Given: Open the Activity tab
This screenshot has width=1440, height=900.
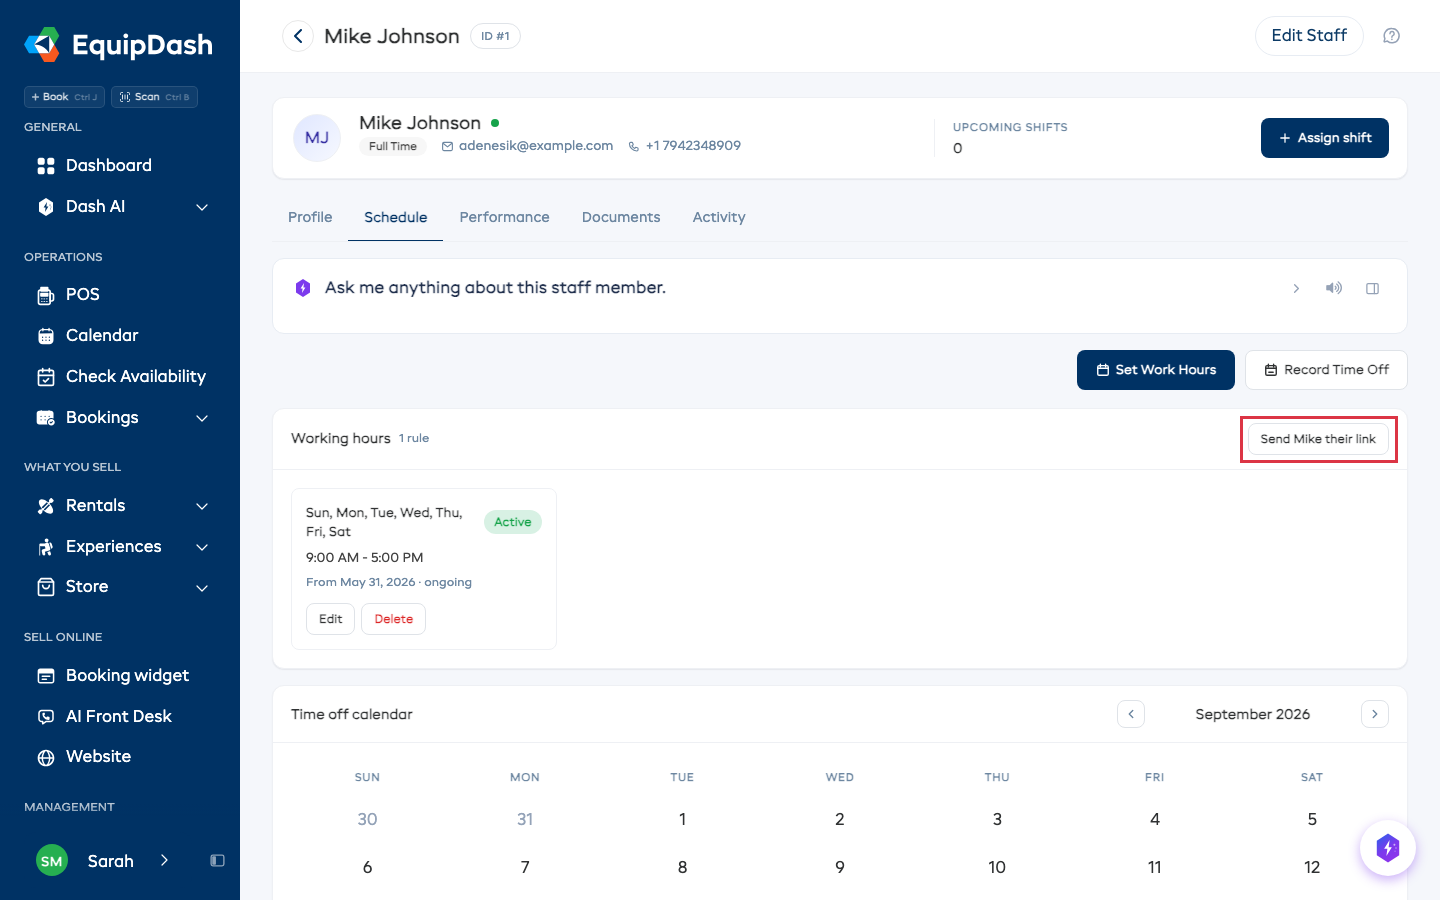Looking at the screenshot, I should (719, 217).
